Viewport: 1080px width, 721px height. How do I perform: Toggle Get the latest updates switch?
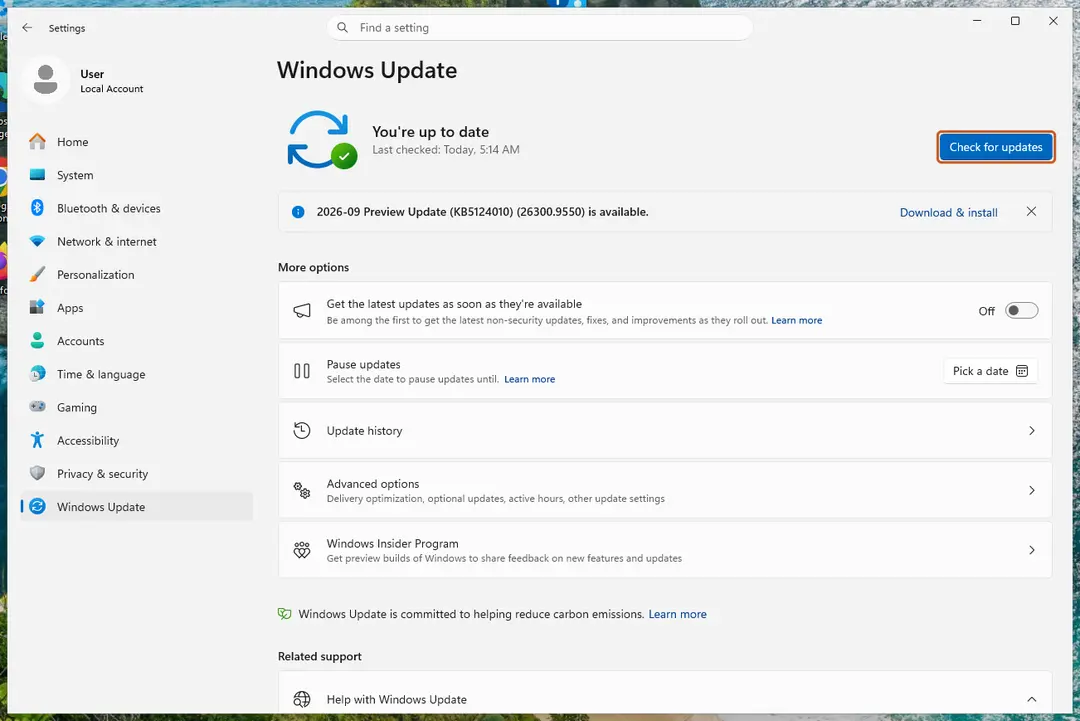pos(1021,311)
